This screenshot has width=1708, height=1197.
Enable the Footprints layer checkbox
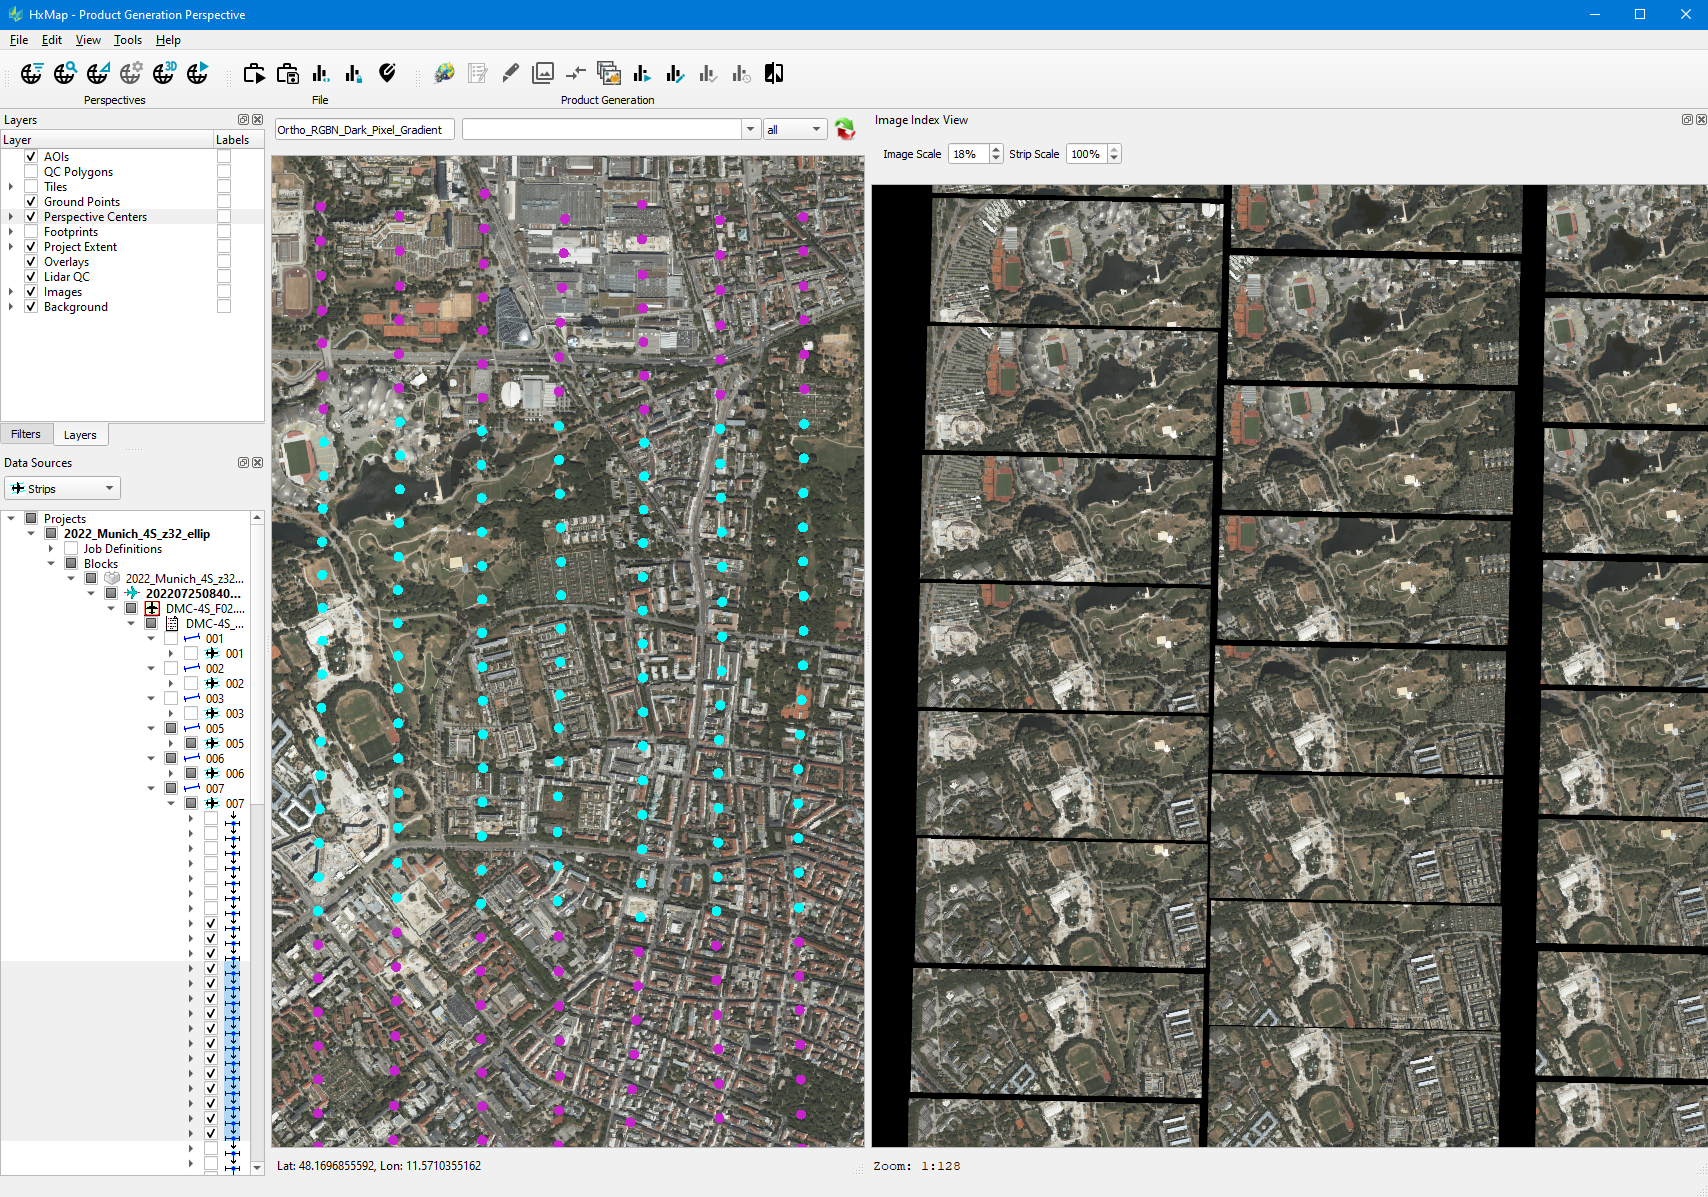[x=31, y=232]
